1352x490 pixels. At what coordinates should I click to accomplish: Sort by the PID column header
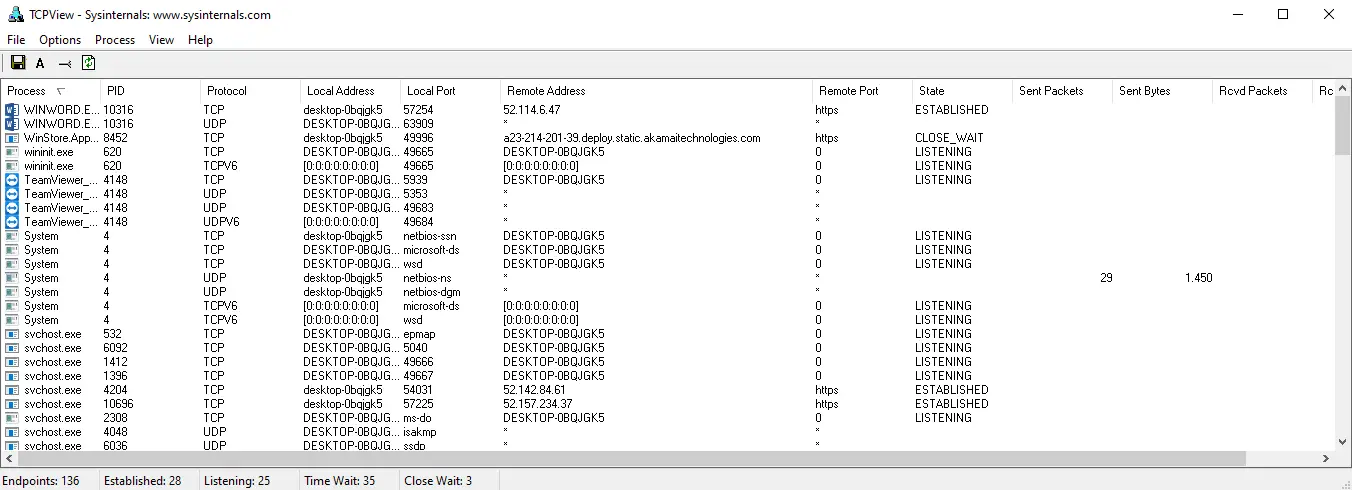point(150,91)
